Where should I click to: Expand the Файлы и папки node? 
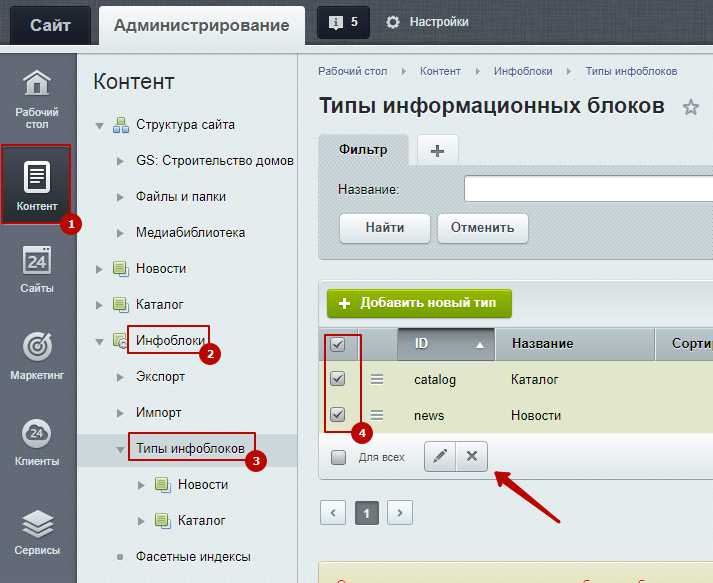pos(120,197)
